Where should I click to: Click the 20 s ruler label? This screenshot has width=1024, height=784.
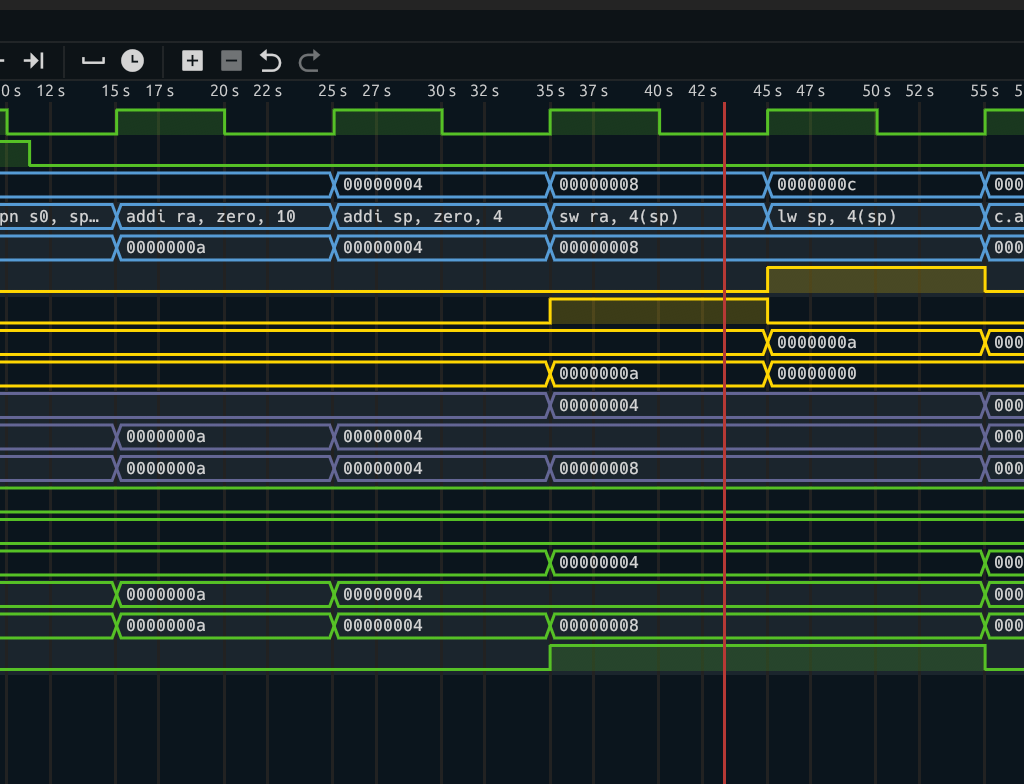pyautogui.click(x=224, y=91)
